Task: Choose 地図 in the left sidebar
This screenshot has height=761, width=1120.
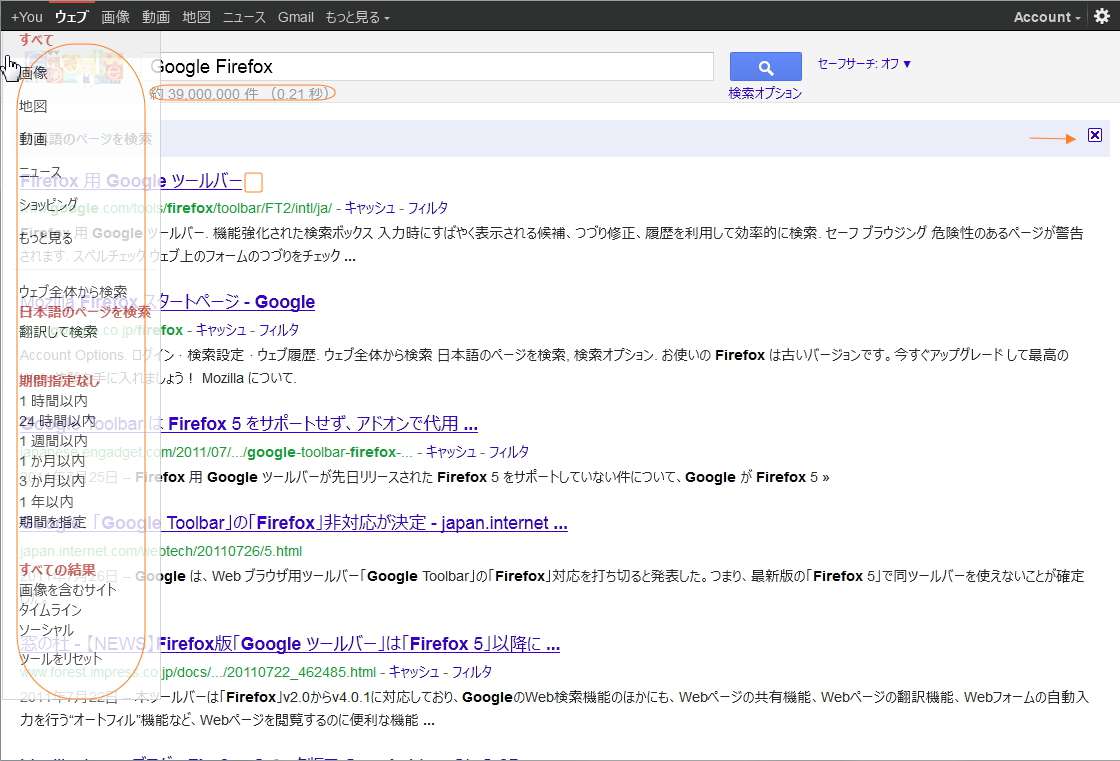Action: tap(33, 106)
